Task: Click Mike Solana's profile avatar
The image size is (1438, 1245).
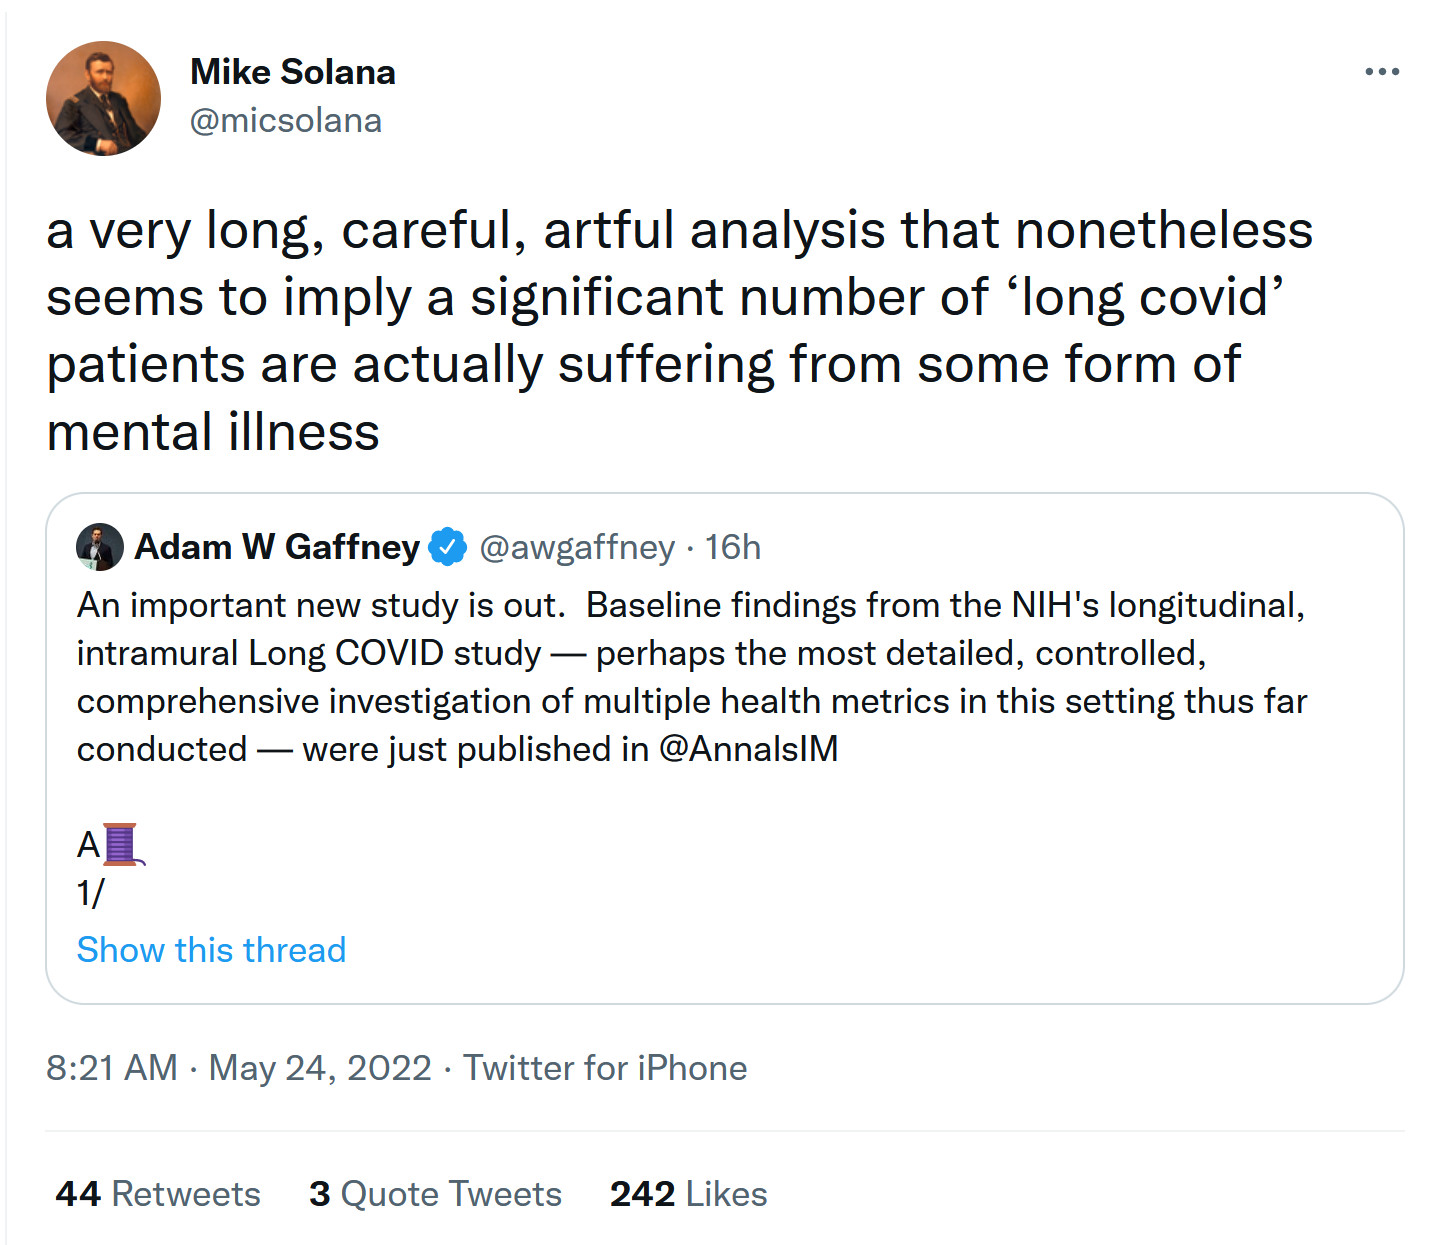Action: coord(103,98)
